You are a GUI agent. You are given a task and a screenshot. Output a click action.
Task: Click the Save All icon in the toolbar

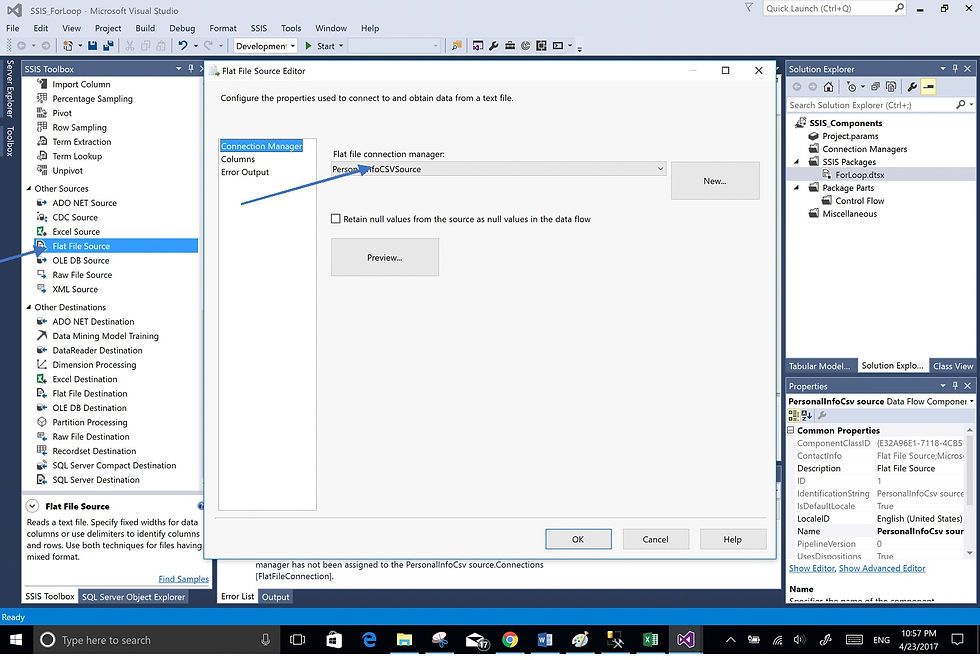pos(108,46)
